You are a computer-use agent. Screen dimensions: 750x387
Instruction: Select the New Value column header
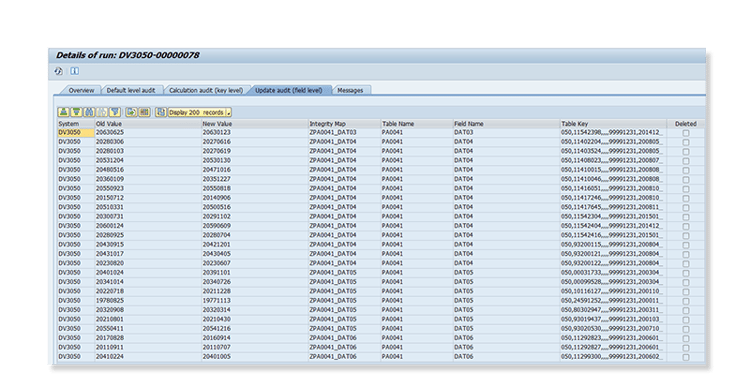pyautogui.click(x=254, y=123)
